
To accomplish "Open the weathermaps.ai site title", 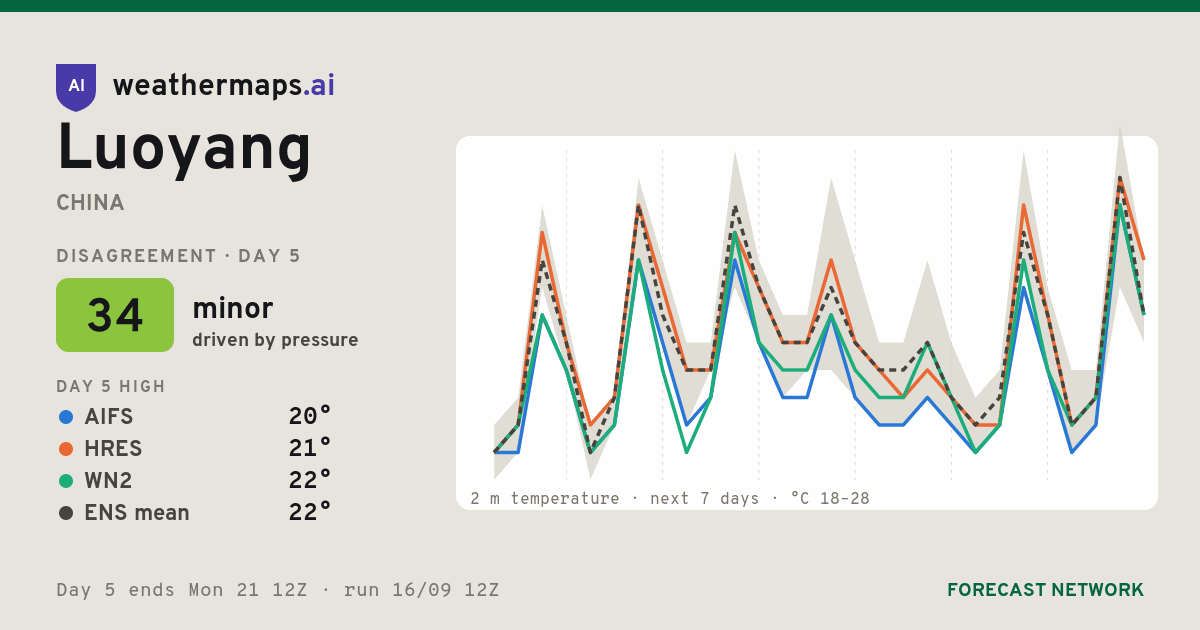I will click(x=224, y=86).
